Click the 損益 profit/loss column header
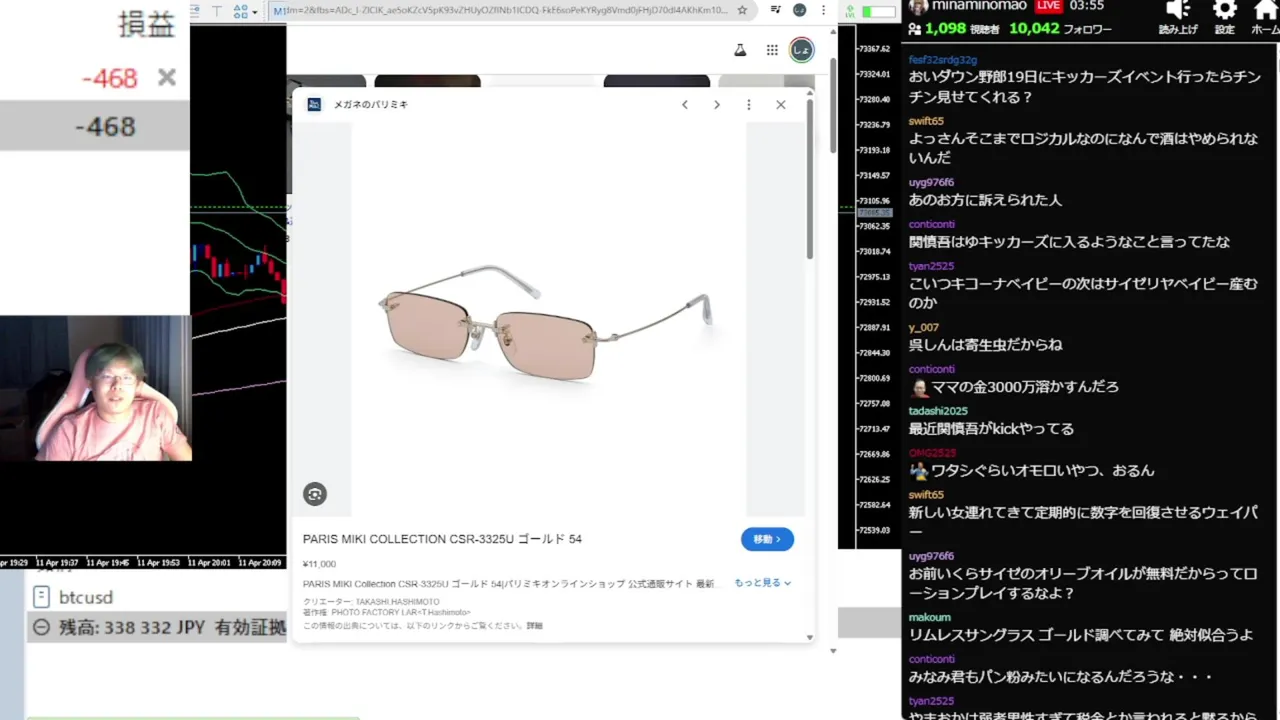 pos(146,25)
